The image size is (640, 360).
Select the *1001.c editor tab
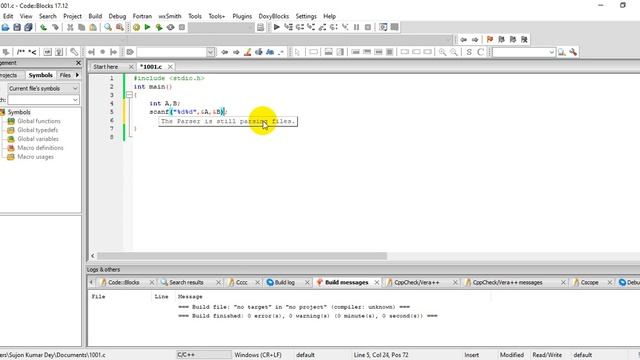coord(151,67)
